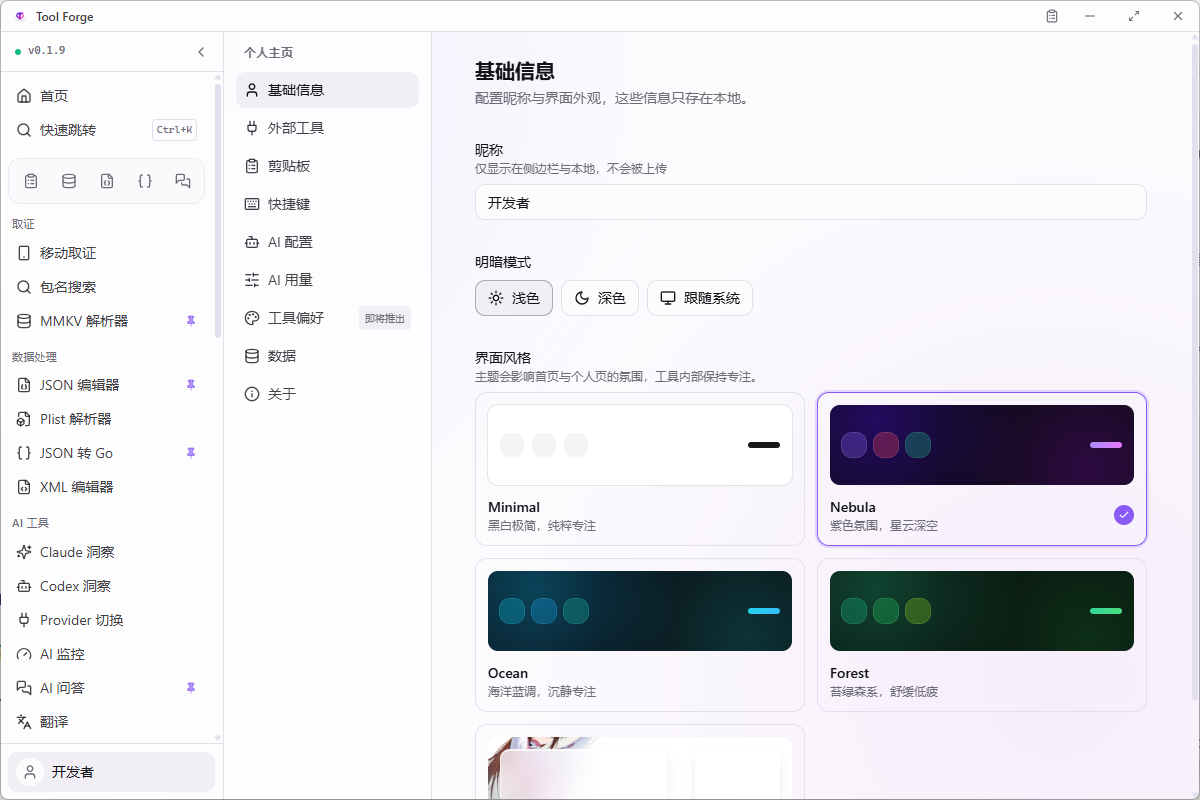Click the JSON file shortcut icon in the quick bar
The image size is (1200, 800).
pyautogui.click(x=107, y=181)
